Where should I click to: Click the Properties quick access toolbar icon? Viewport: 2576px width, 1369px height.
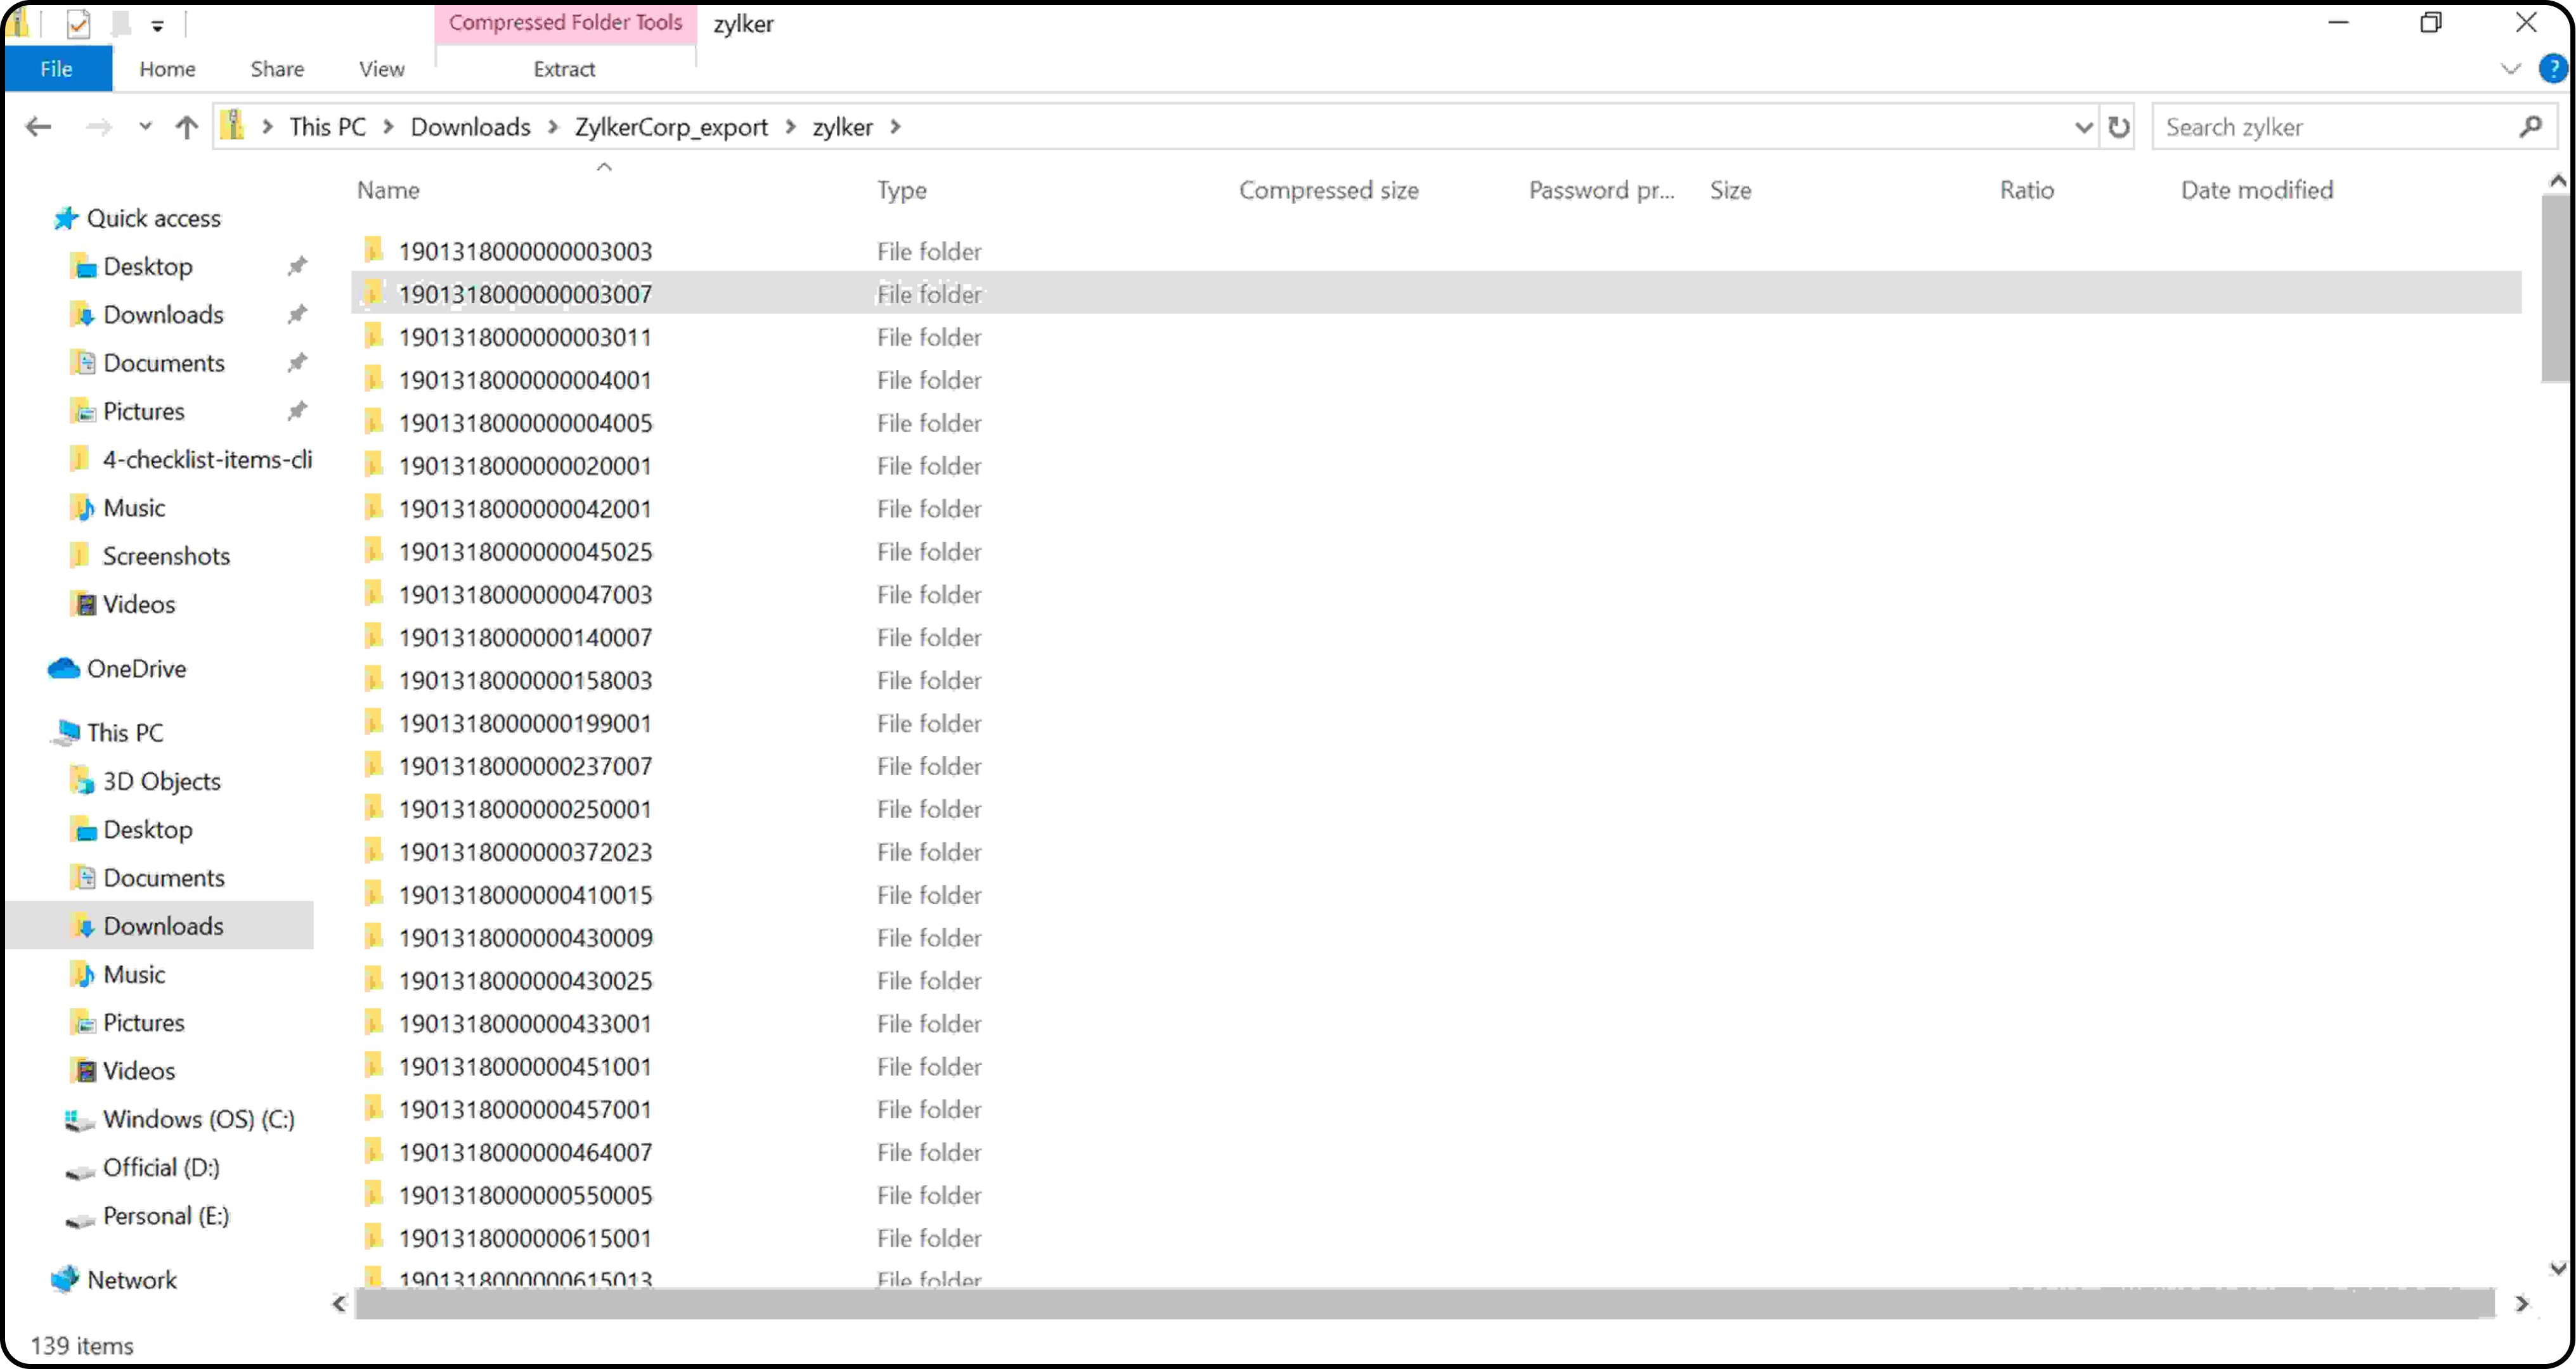tap(78, 24)
